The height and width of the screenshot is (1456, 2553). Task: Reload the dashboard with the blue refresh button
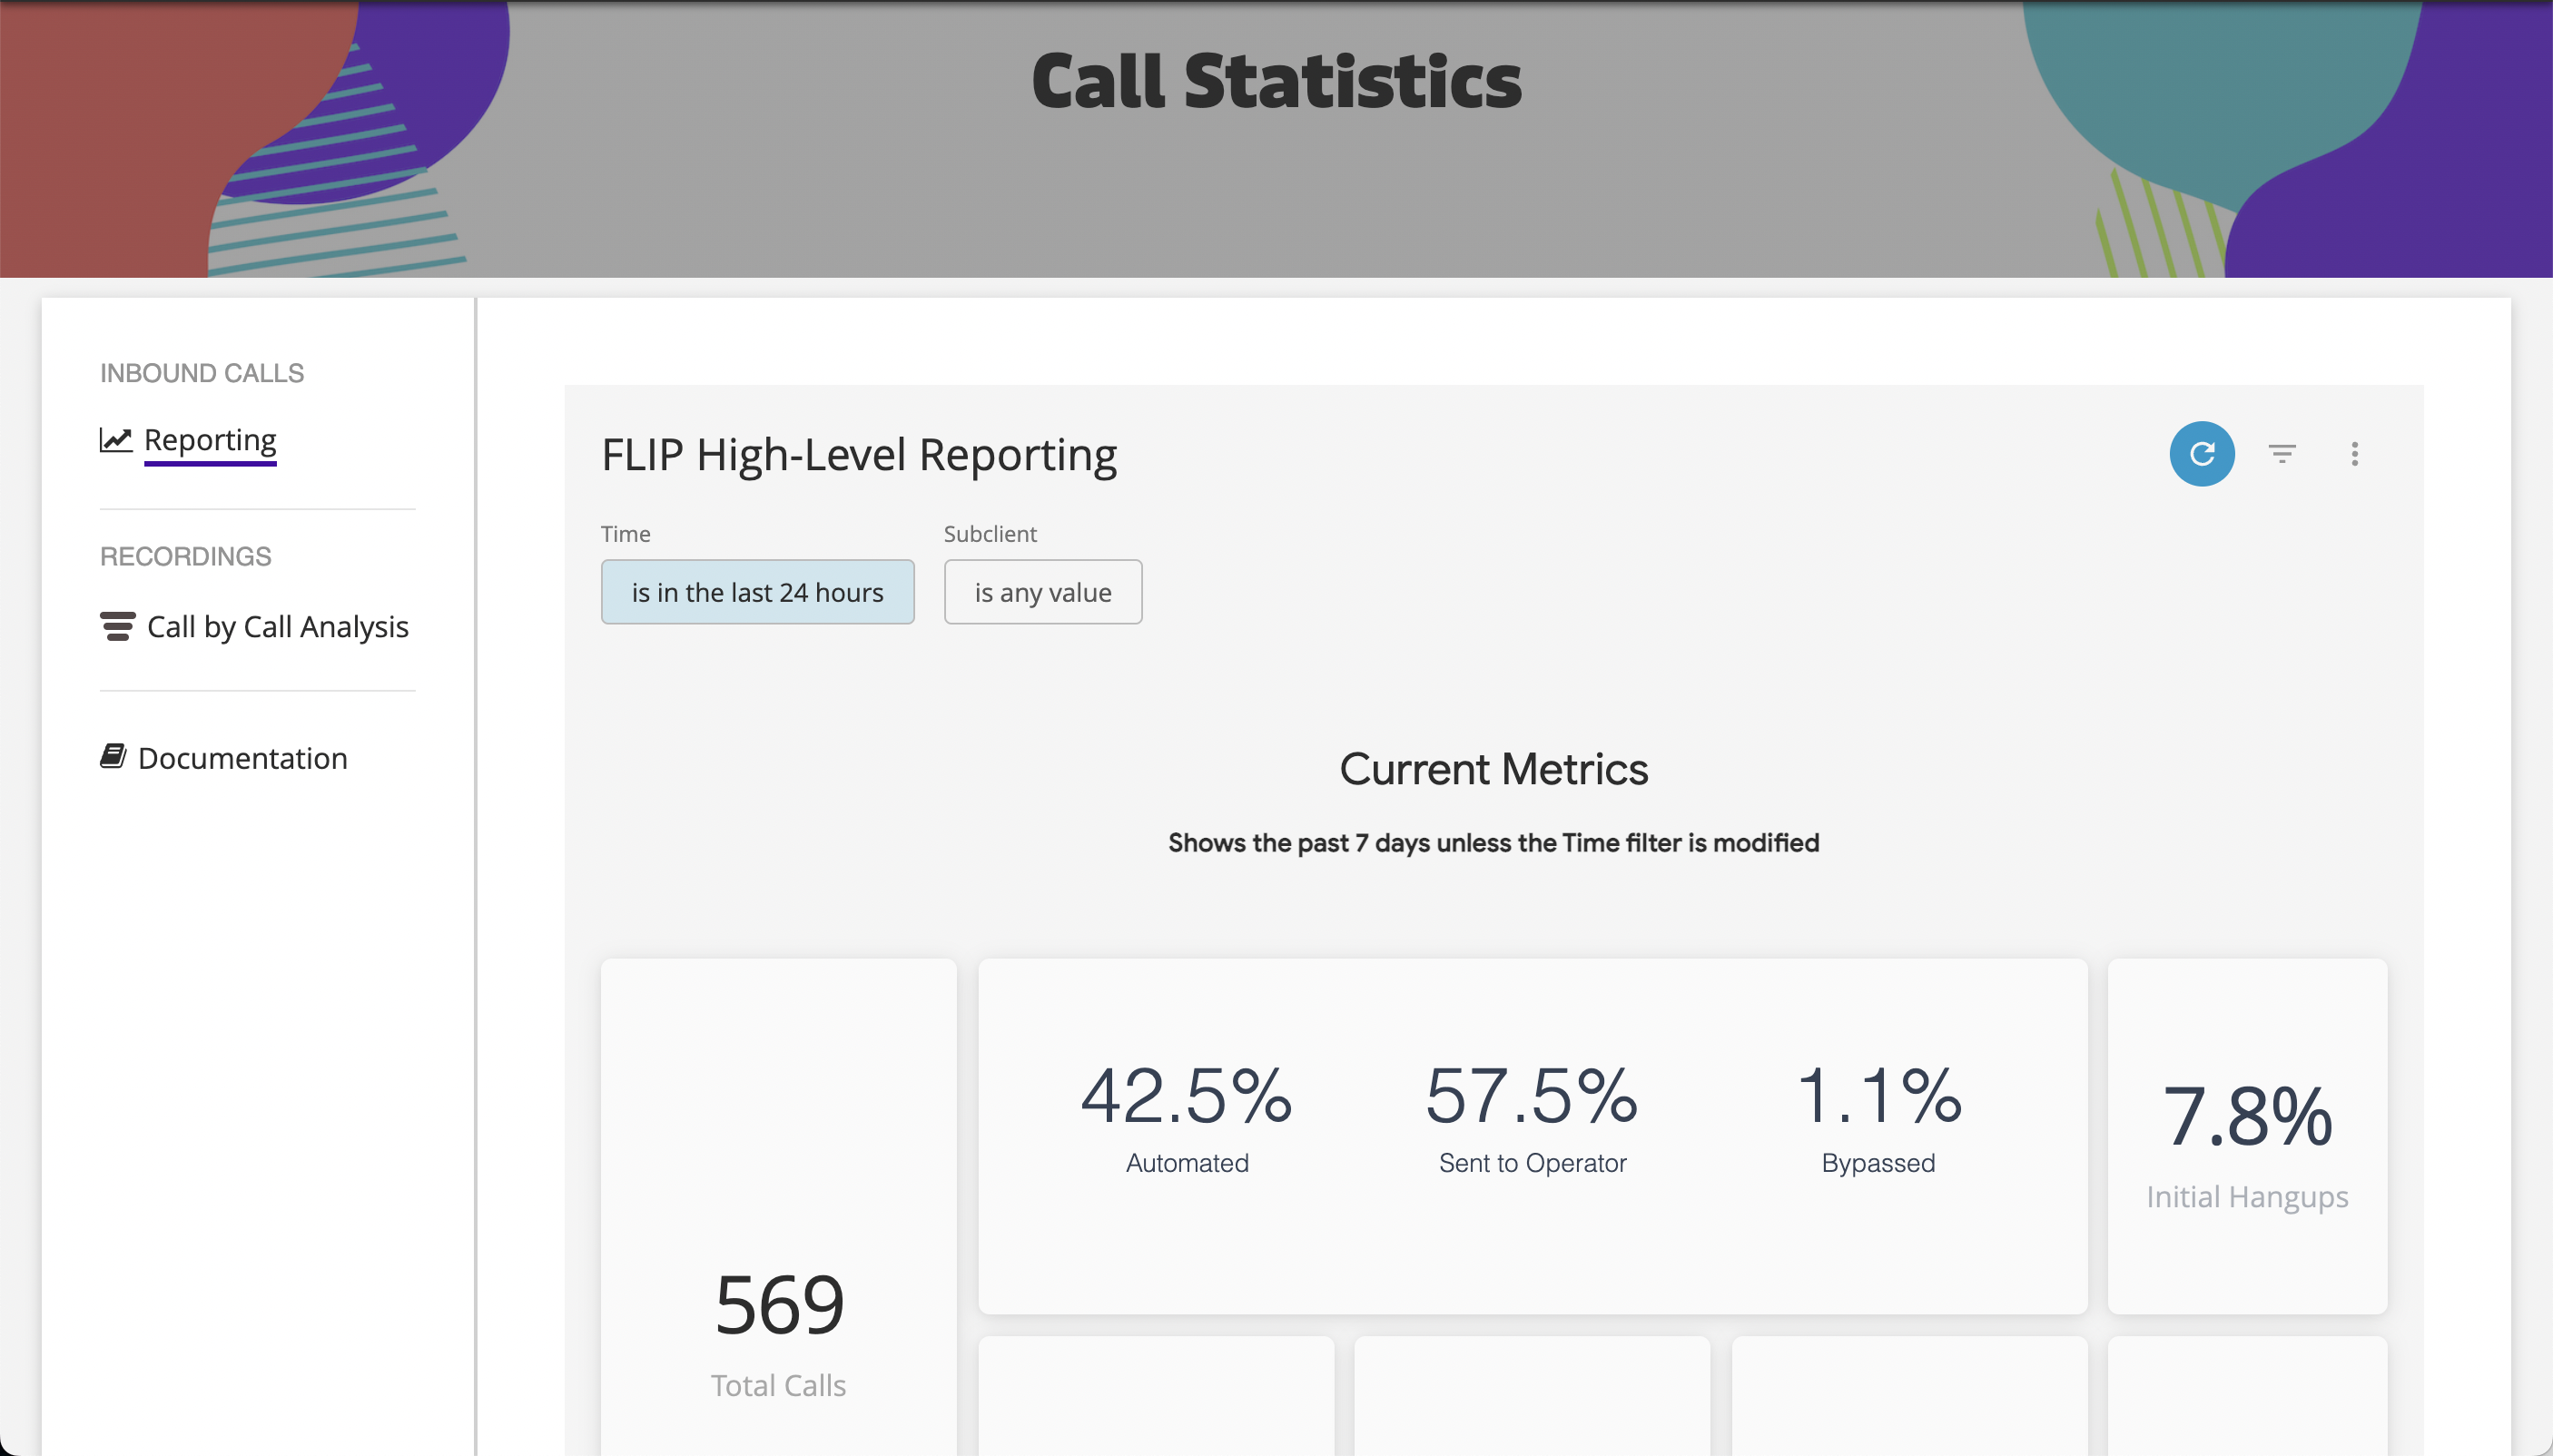[2201, 454]
